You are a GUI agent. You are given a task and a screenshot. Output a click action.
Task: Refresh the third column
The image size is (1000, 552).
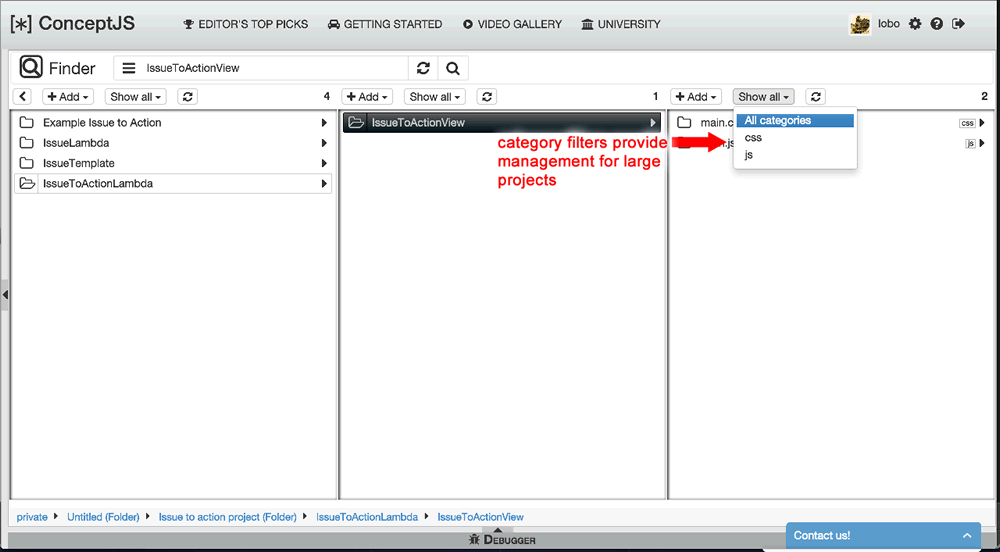coord(816,97)
